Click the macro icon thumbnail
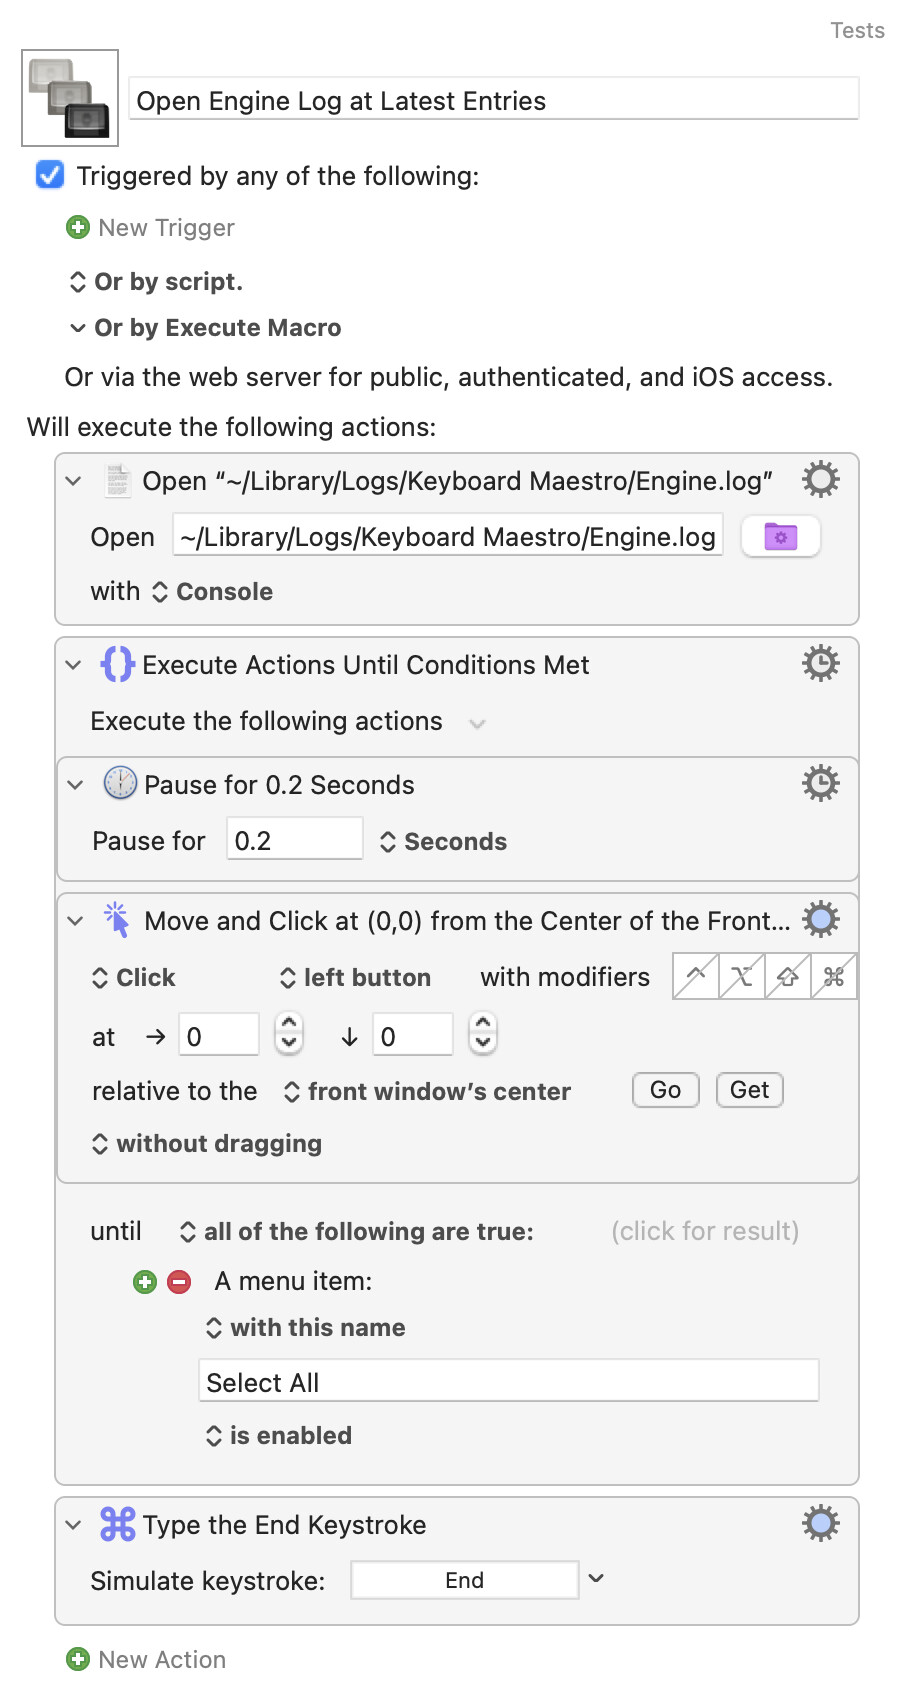The image size is (906, 1692). click(70, 98)
